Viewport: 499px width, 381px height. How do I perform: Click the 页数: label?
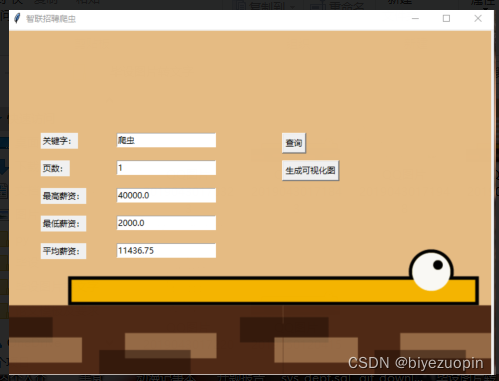click(55, 168)
